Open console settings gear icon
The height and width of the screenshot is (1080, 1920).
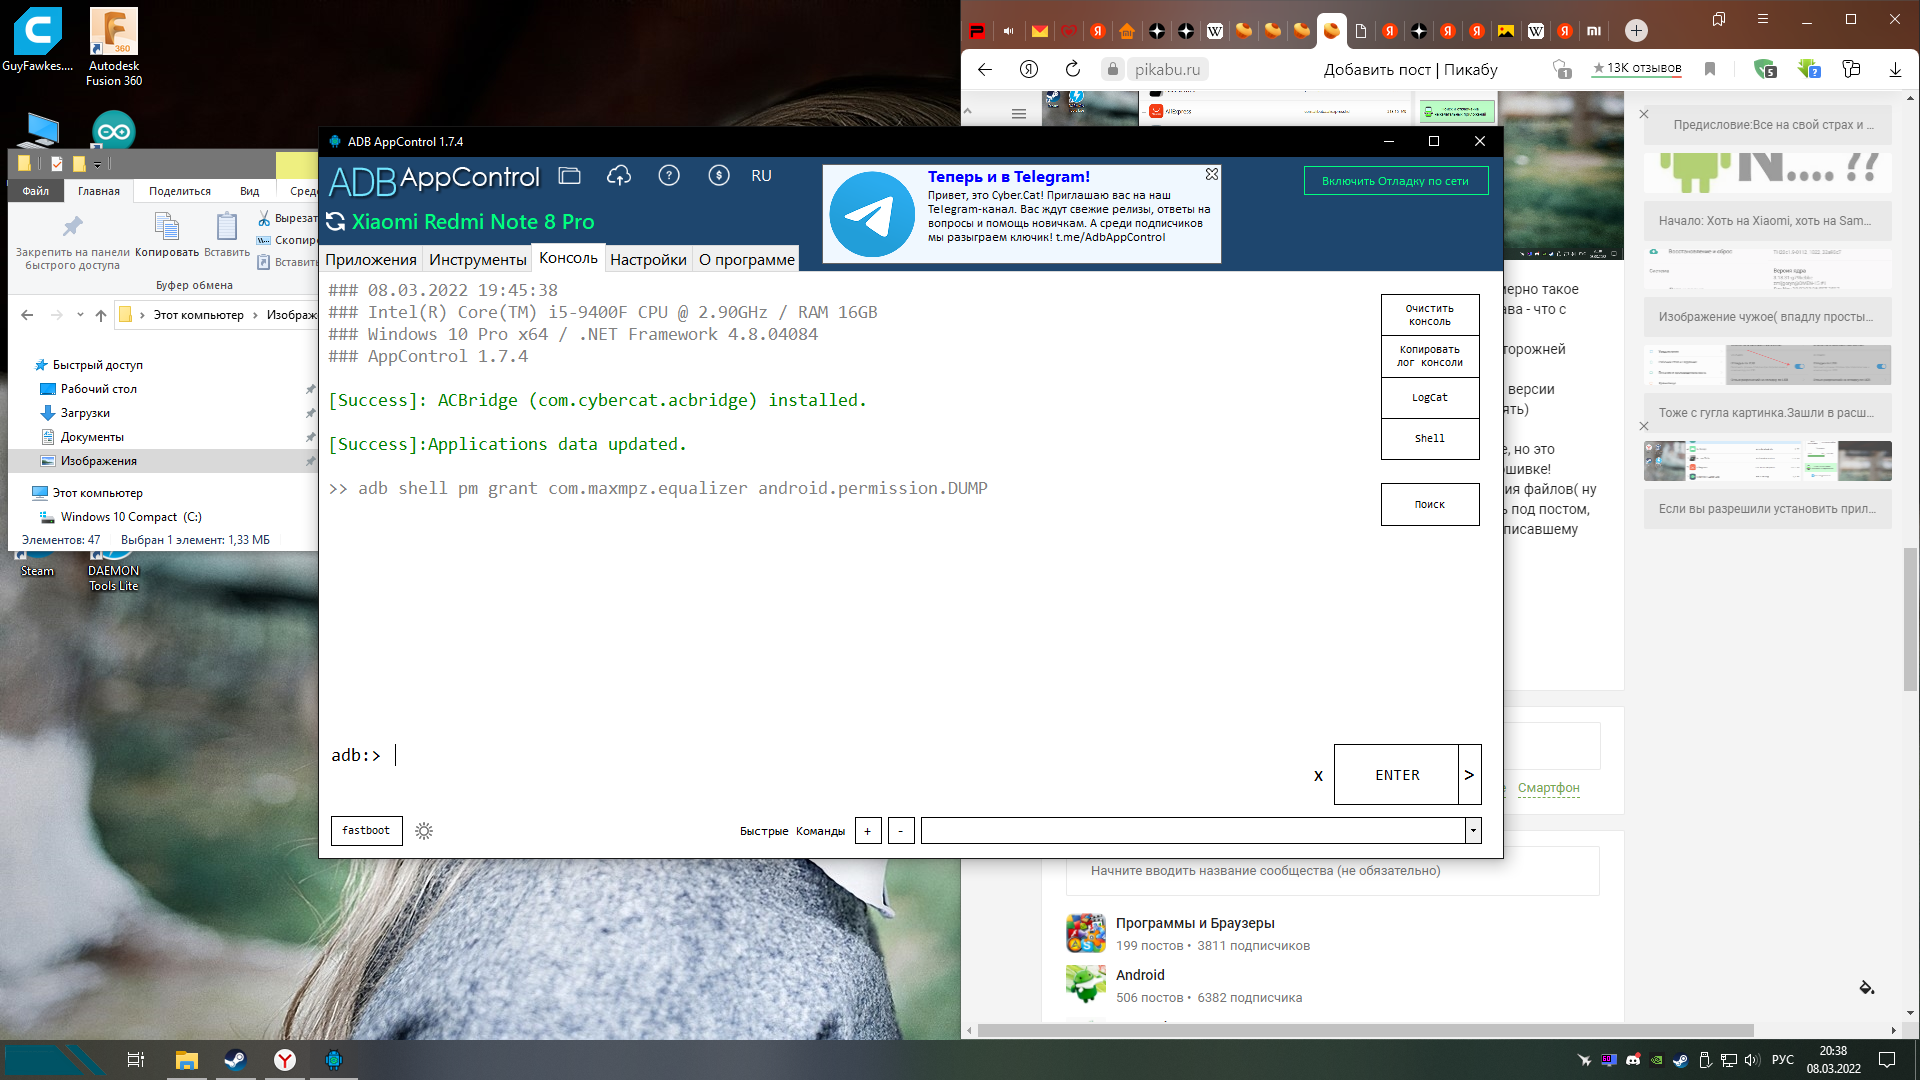(424, 831)
